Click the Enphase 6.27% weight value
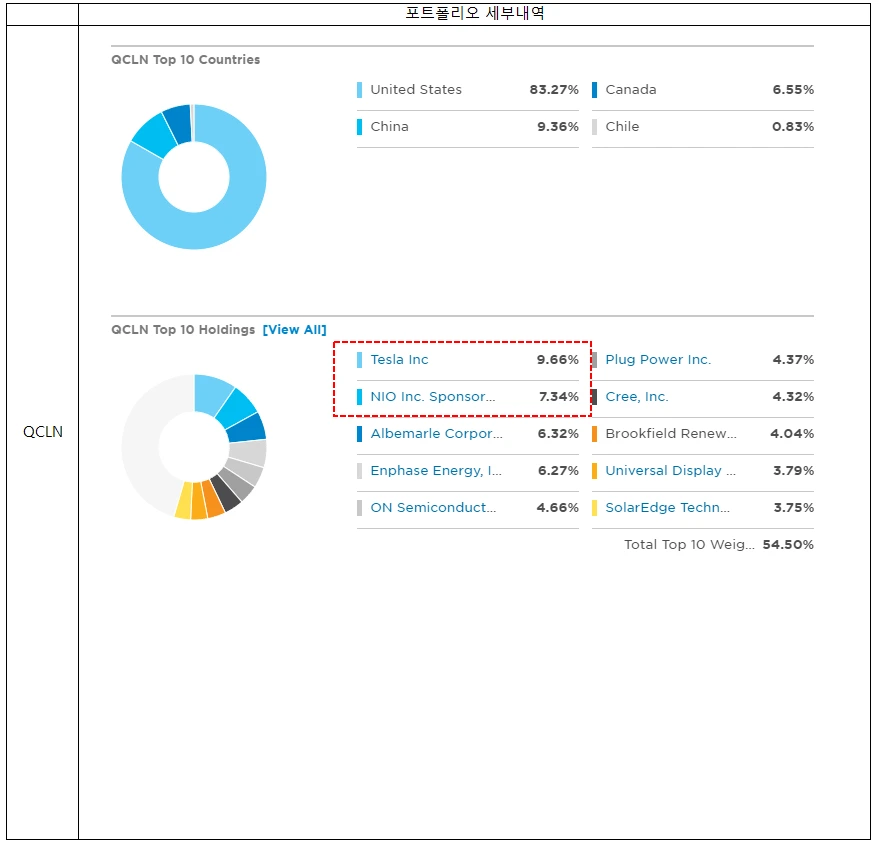This screenshot has width=879, height=846. click(558, 470)
